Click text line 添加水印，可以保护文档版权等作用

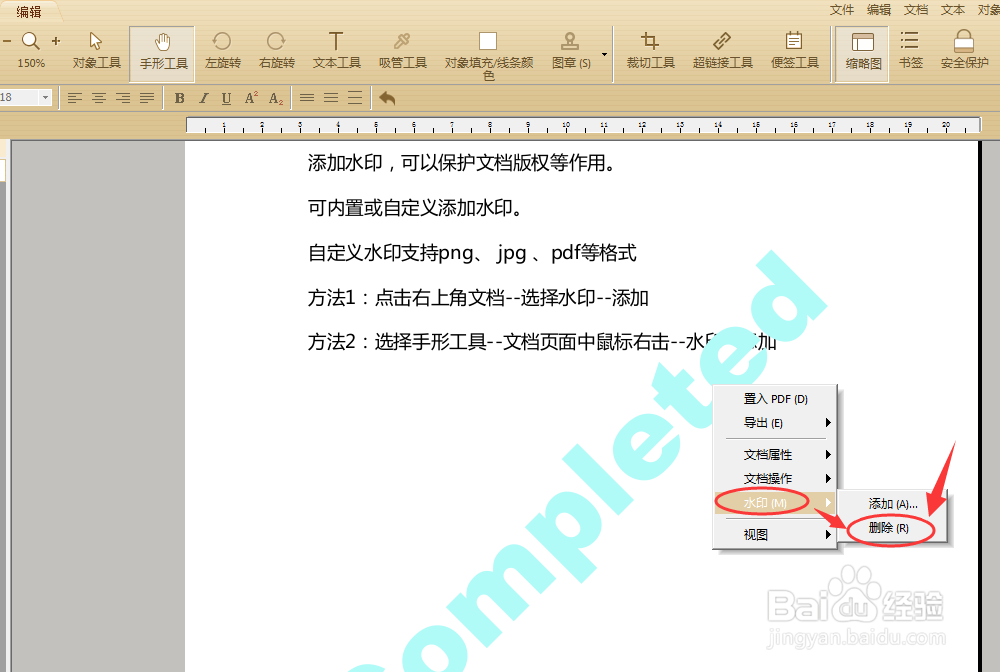[462, 163]
